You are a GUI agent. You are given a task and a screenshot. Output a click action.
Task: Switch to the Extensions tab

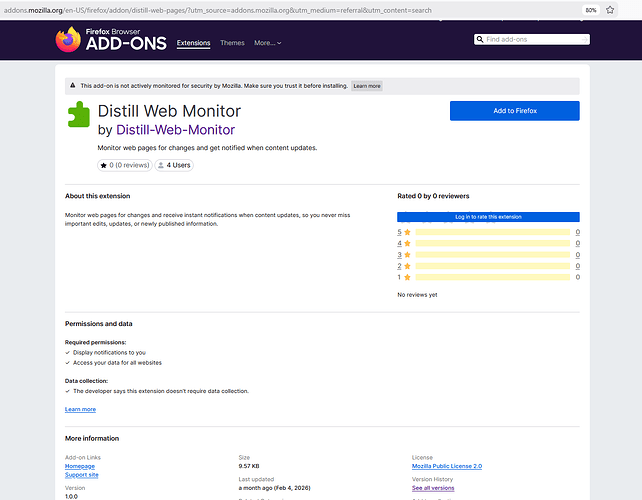(x=194, y=43)
